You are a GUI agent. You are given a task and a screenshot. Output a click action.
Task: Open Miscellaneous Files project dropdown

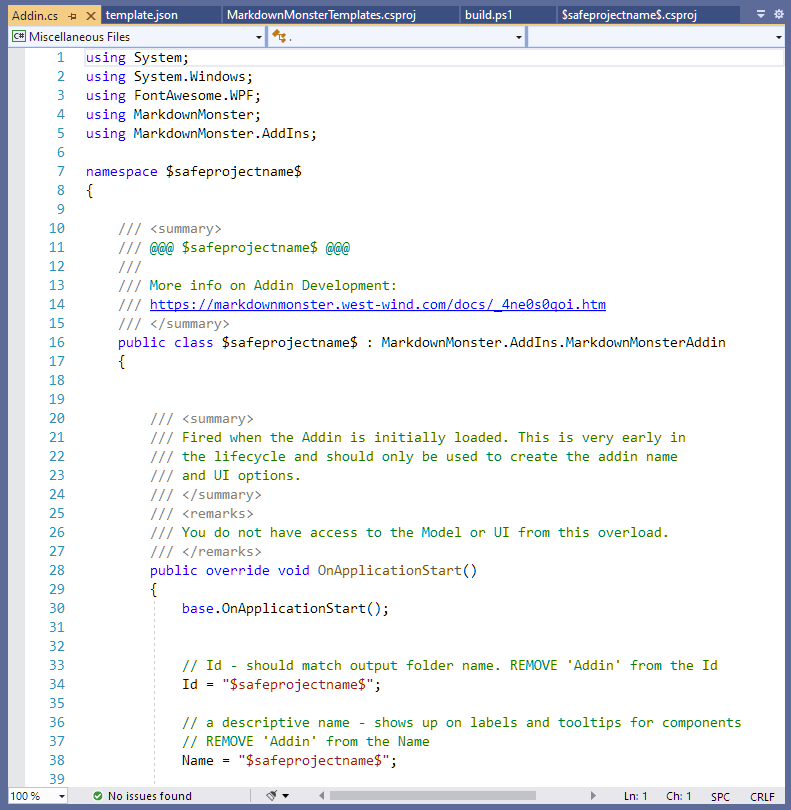pyautogui.click(x=259, y=37)
